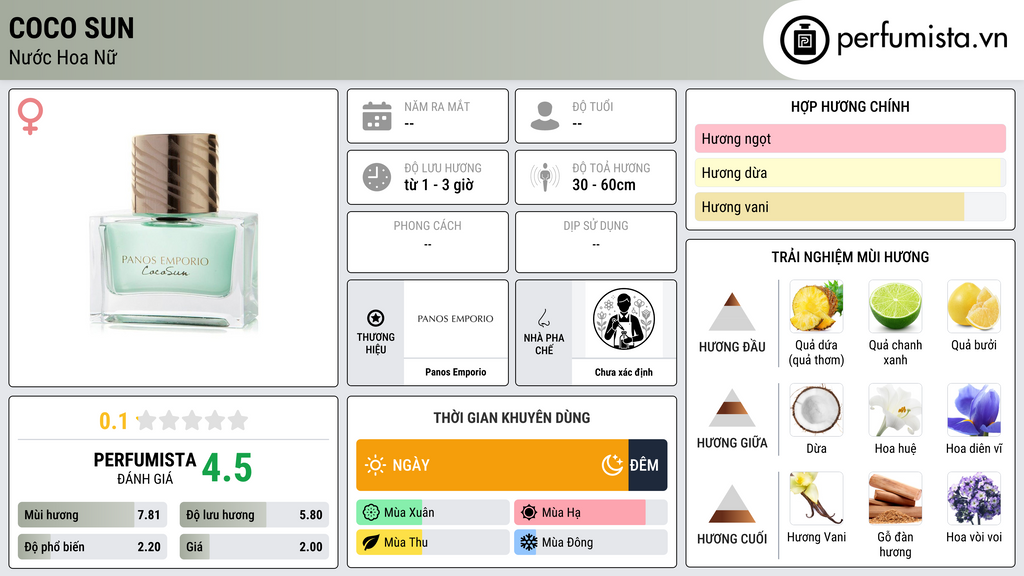Open the perfumista.vn site link
This screenshot has width=1024, height=576.
point(922,38)
